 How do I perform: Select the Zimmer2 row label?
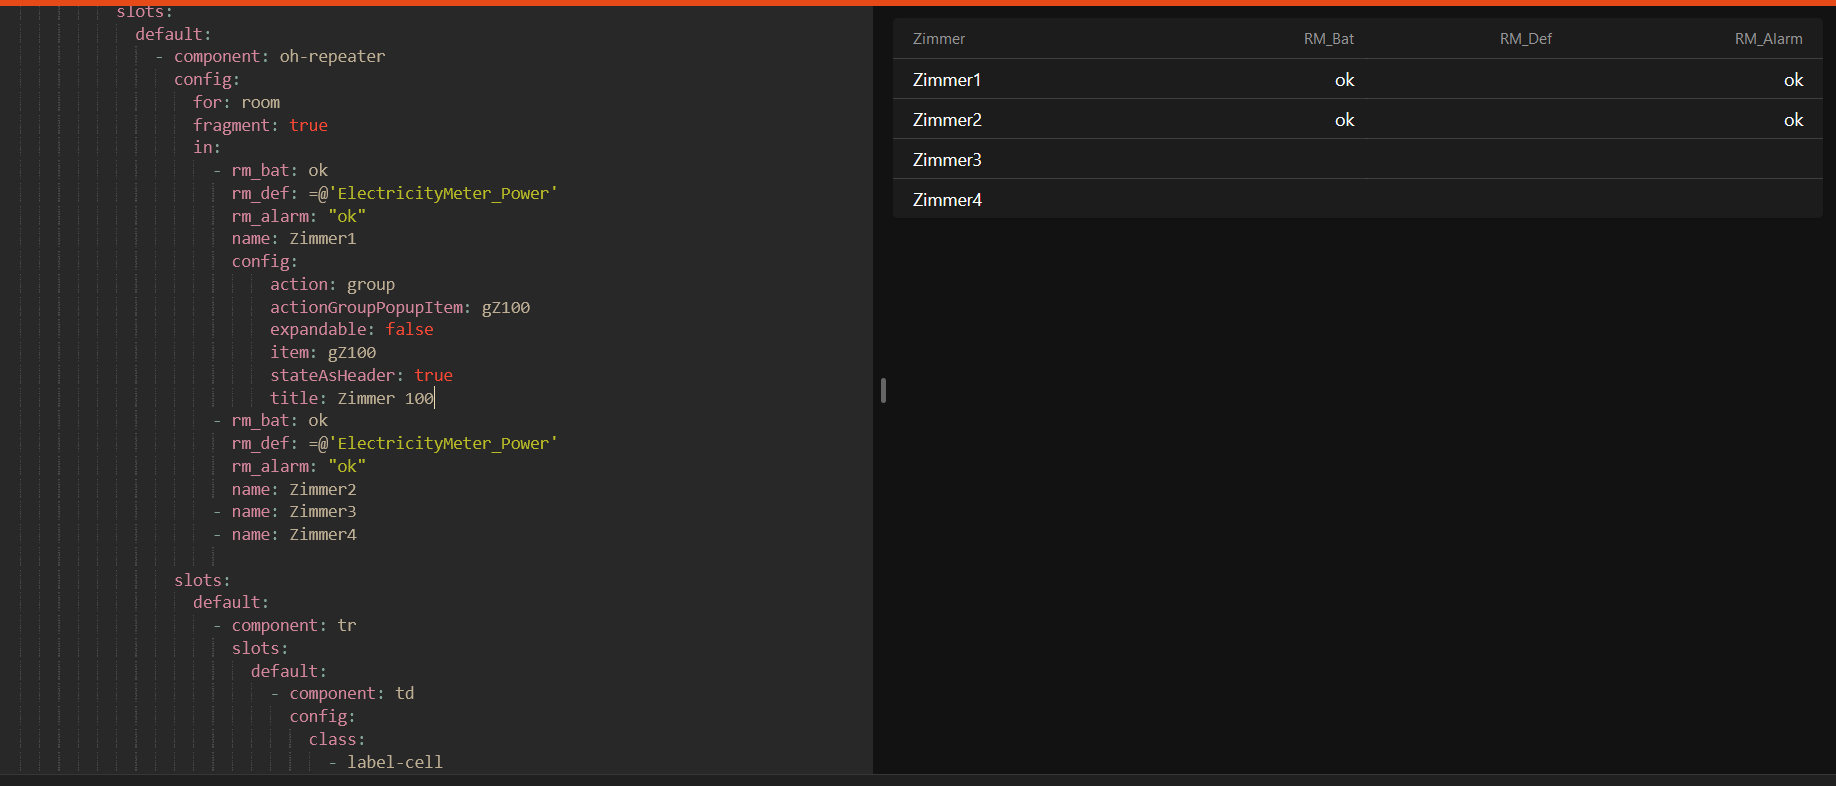coord(946,120)
